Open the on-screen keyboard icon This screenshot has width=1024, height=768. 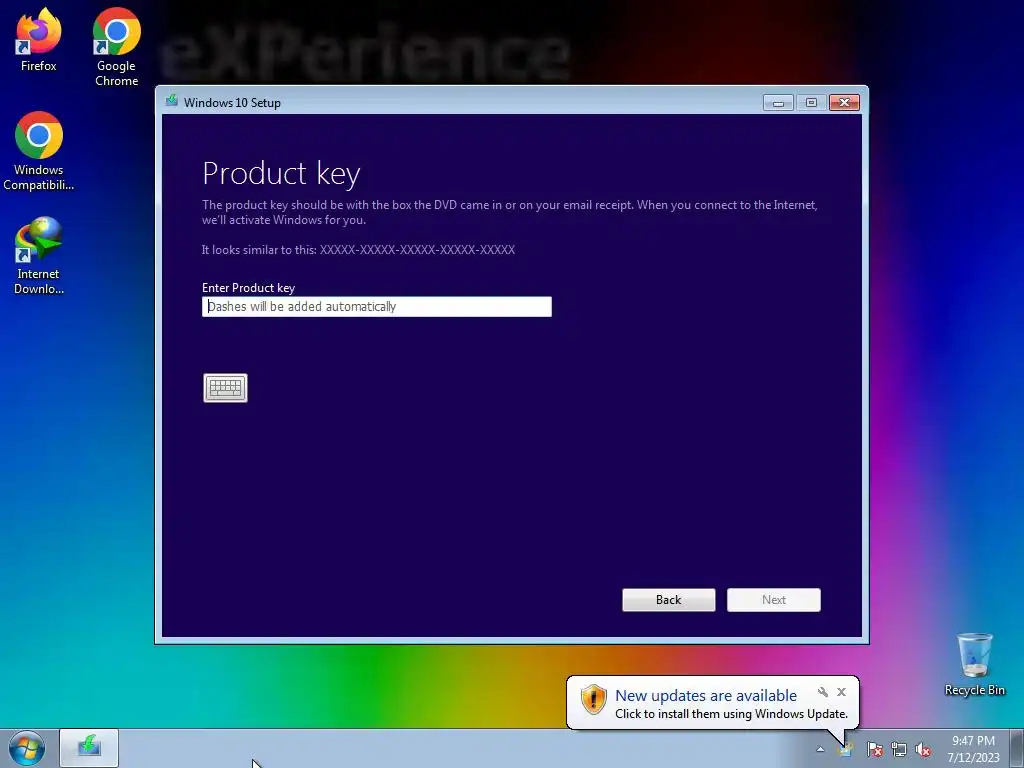tap(225, 388)
